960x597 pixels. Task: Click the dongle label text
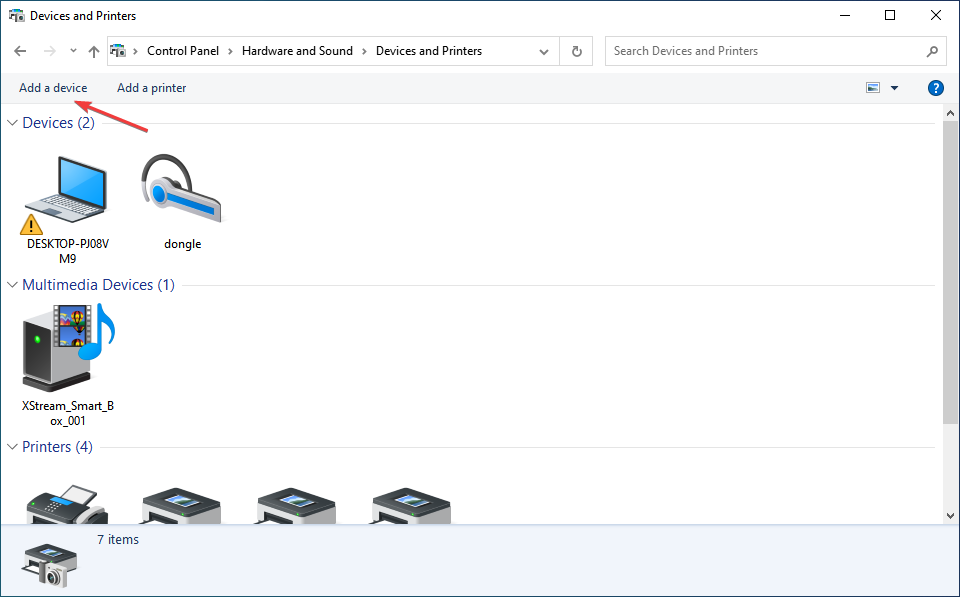[x=182, y=244]
